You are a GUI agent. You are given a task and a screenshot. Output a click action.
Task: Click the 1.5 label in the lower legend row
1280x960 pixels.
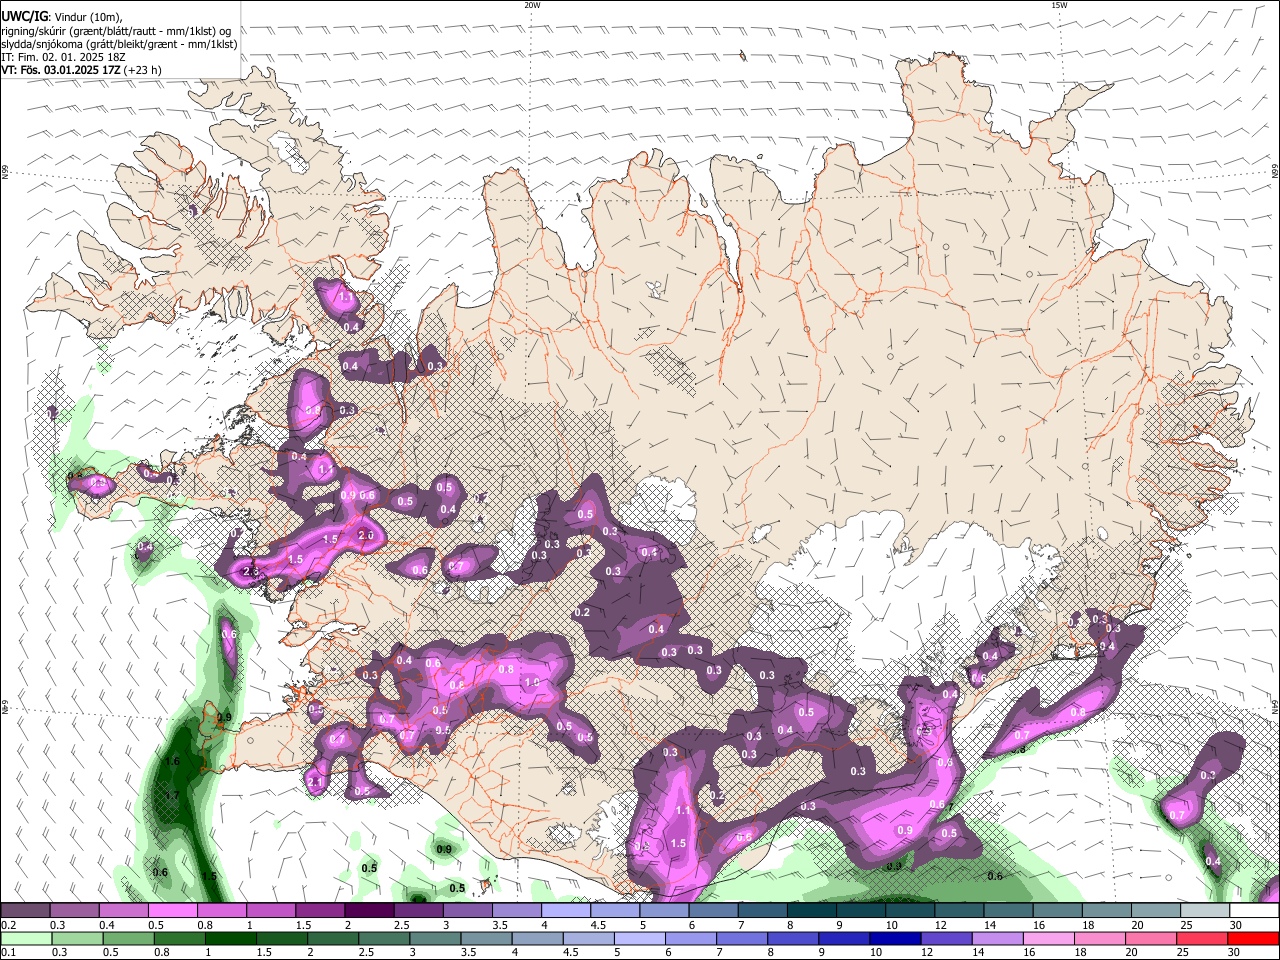click(x=264, y=953)
